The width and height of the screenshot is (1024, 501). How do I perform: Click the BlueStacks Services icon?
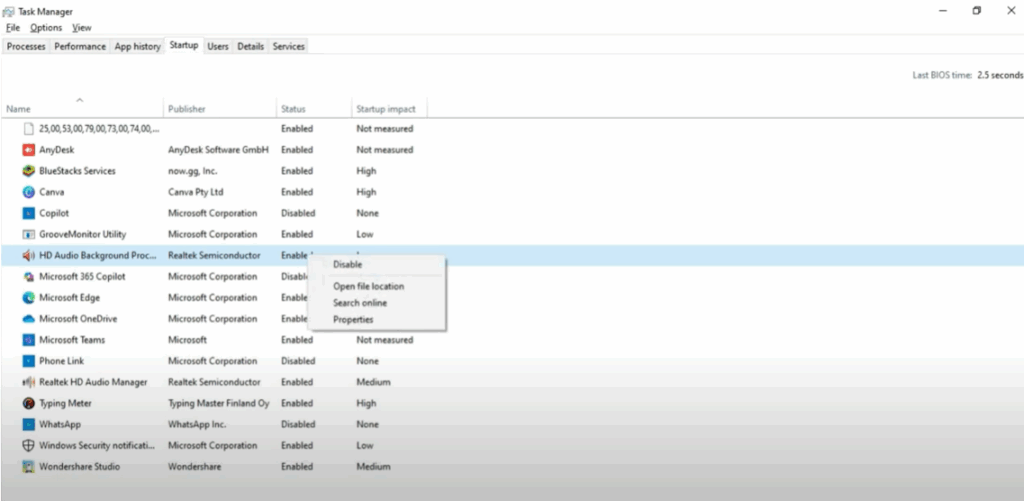tap(28, 171)
